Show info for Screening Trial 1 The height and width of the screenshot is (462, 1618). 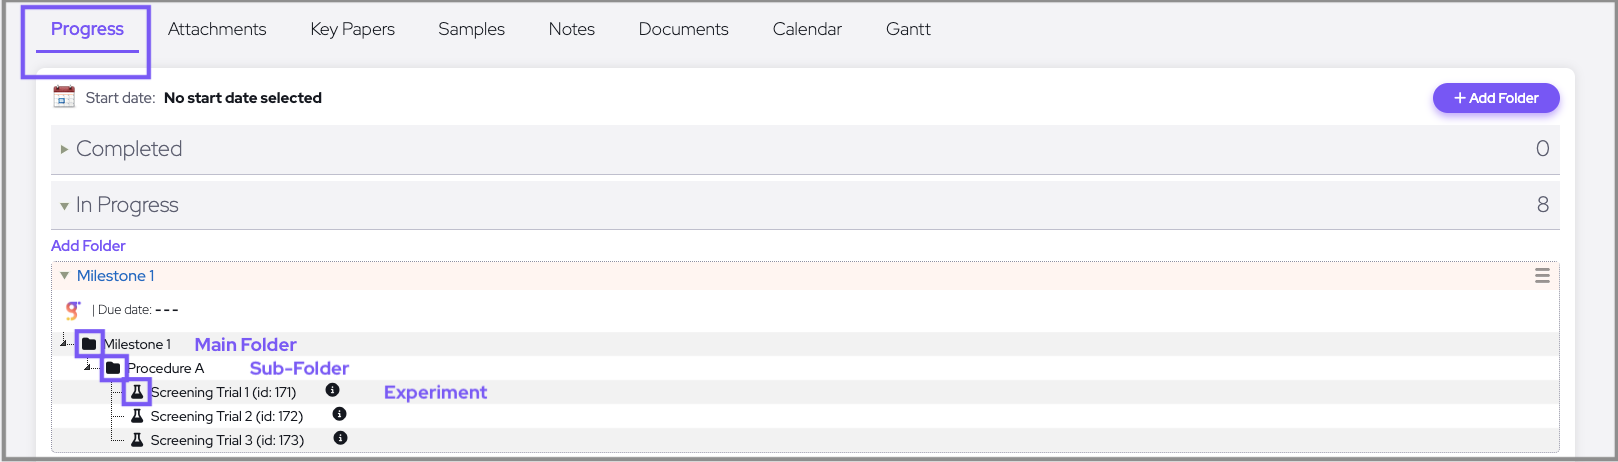(333, 390)
